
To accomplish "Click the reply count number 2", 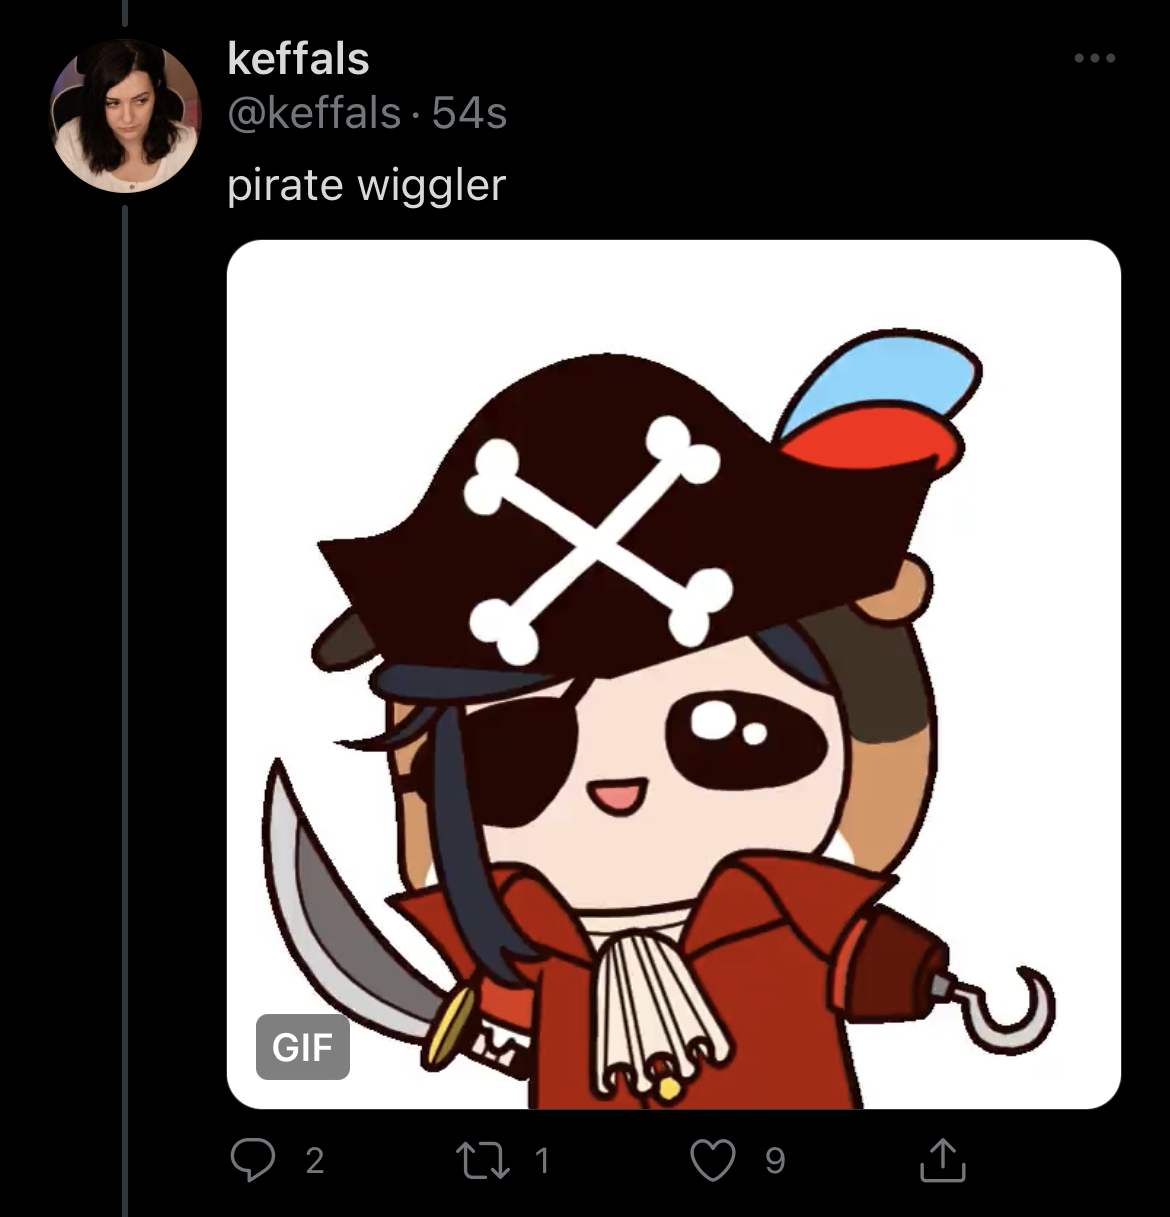I will (314, 1161).
